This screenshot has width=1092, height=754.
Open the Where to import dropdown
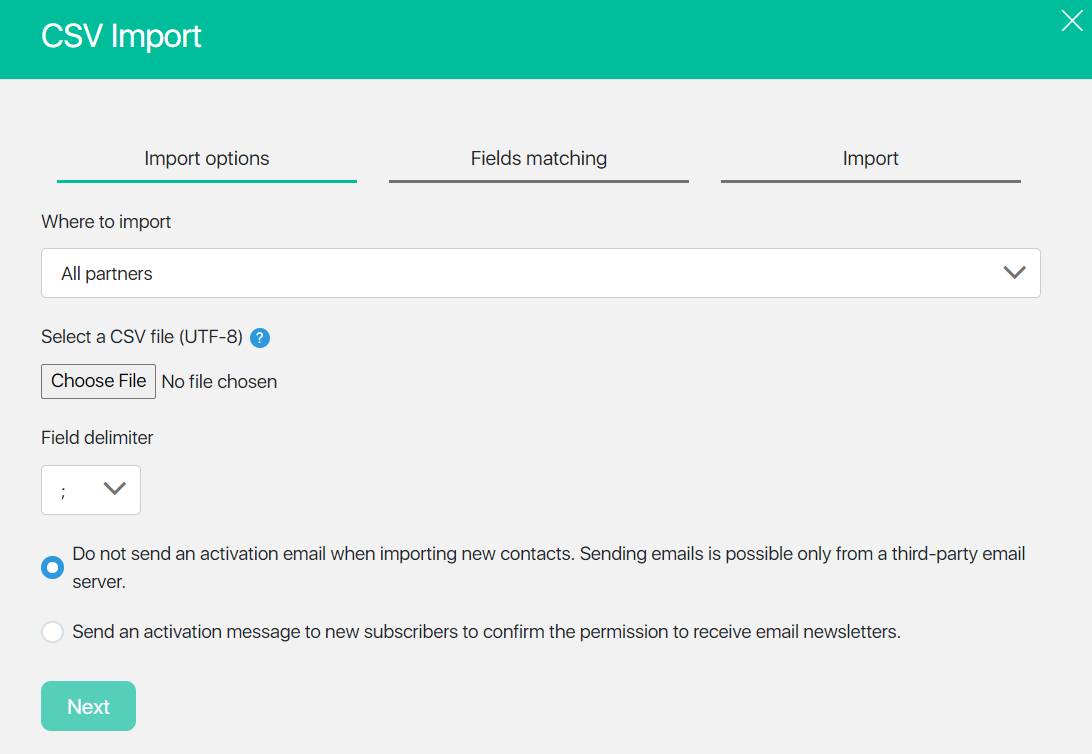tap(540, 273)
